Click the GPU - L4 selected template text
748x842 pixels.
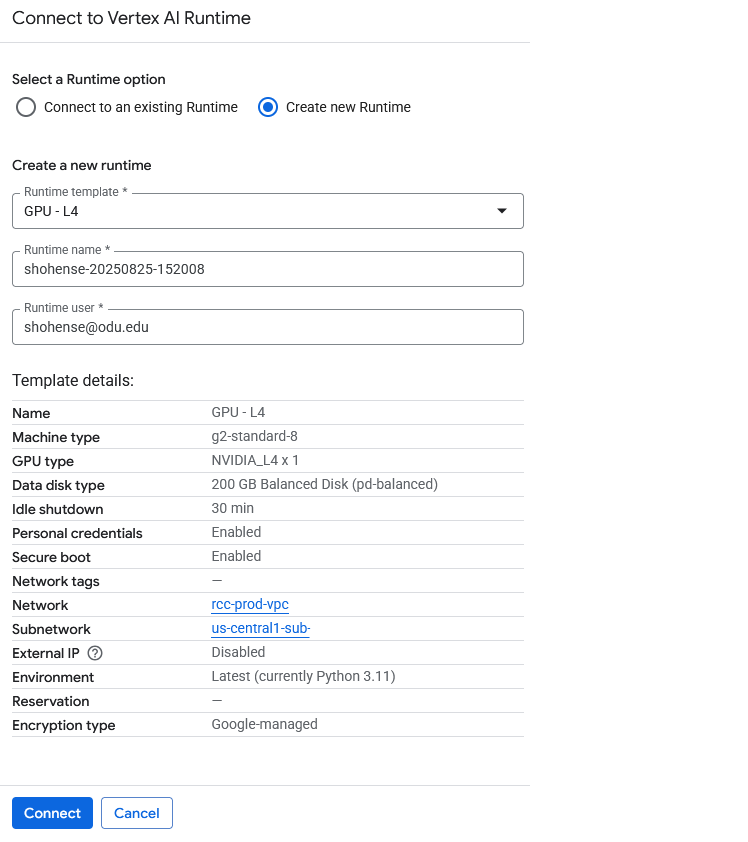pos(52,211)
